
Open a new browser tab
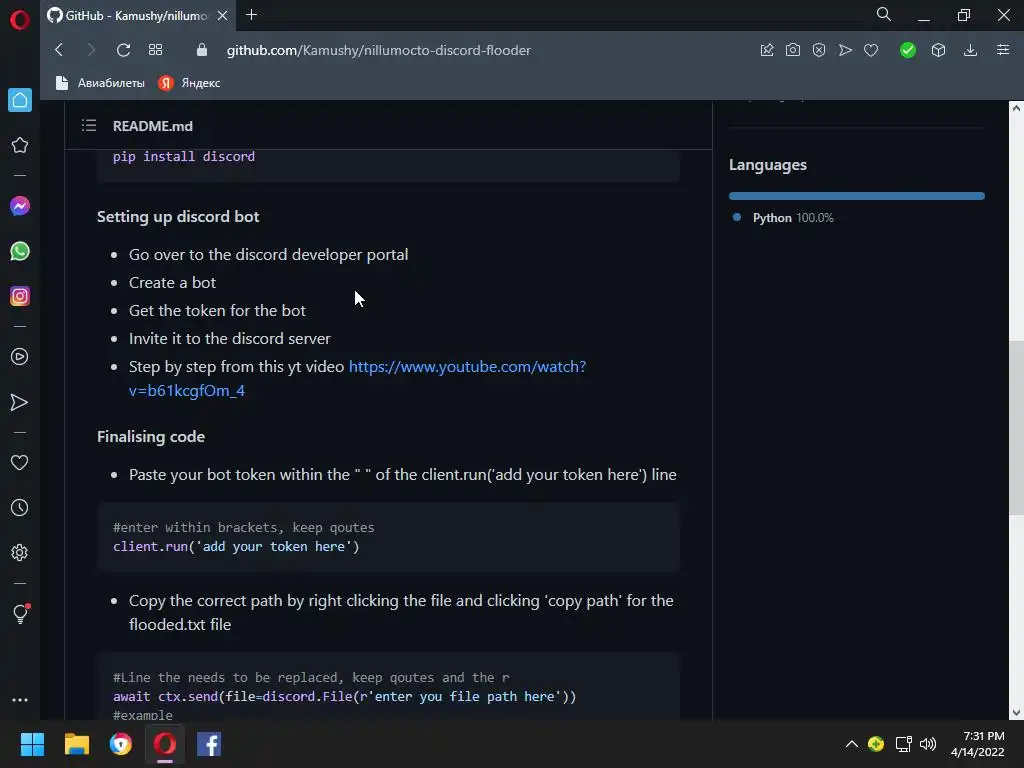[x=251, y=15]
